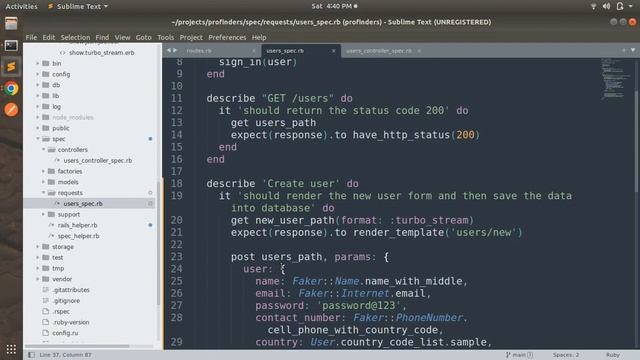Image resolution: width=640 pixels, height=360 pixels.
Task: Open show.turbo_stream.erb in sidebar
Action: point(102,53)
